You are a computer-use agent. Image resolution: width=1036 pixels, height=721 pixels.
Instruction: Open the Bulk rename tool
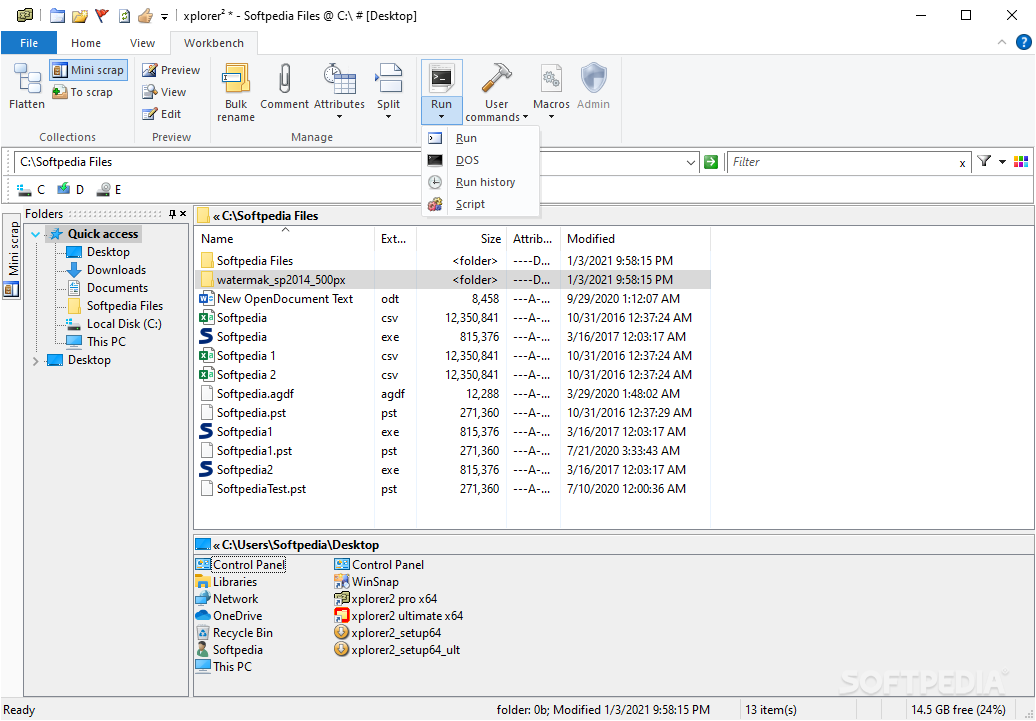(x=236, y=93)
